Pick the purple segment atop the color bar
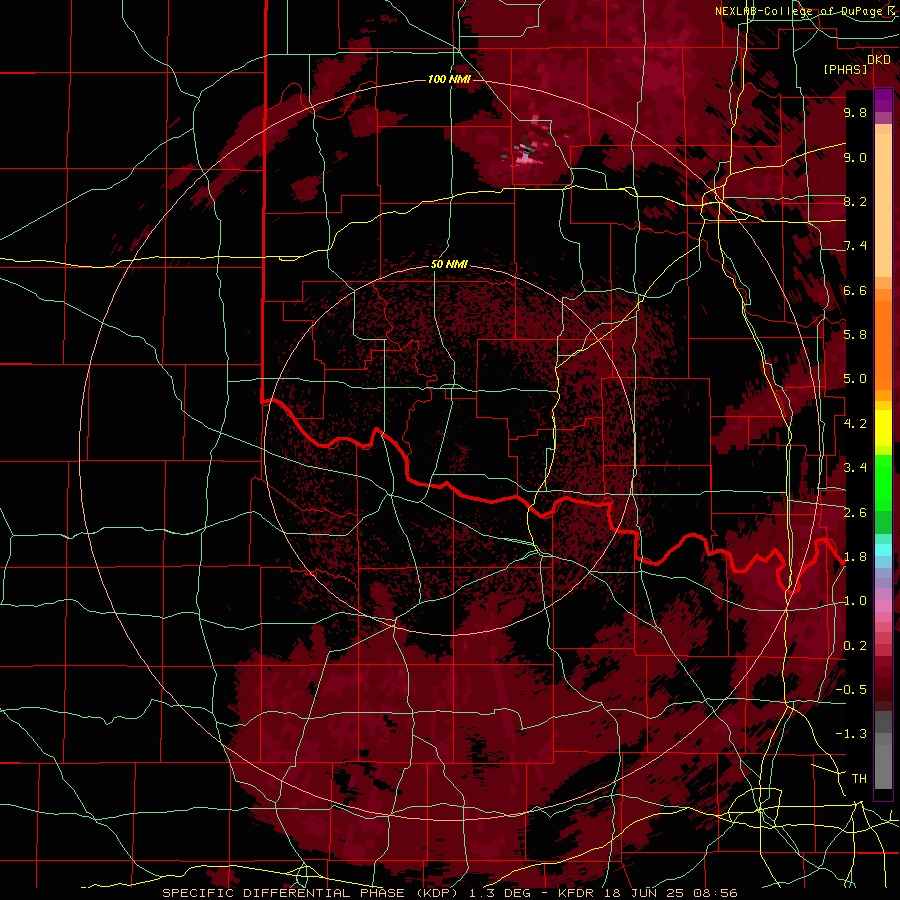 click(x=883, y=101)
